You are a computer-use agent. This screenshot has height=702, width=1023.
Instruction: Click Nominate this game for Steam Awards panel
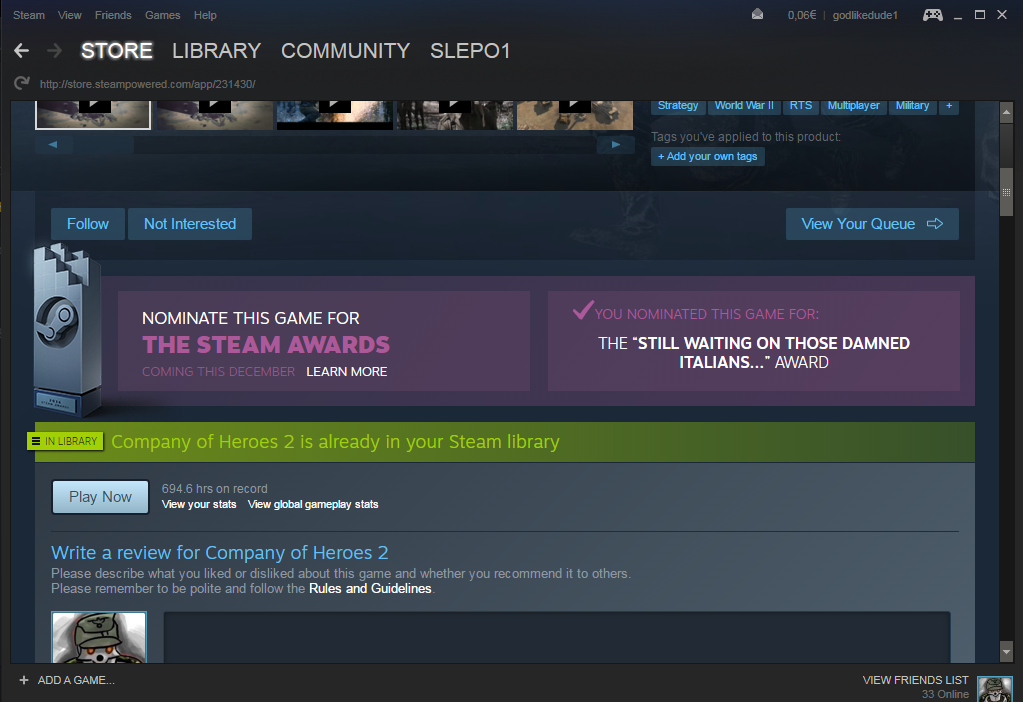pos(324,341)
